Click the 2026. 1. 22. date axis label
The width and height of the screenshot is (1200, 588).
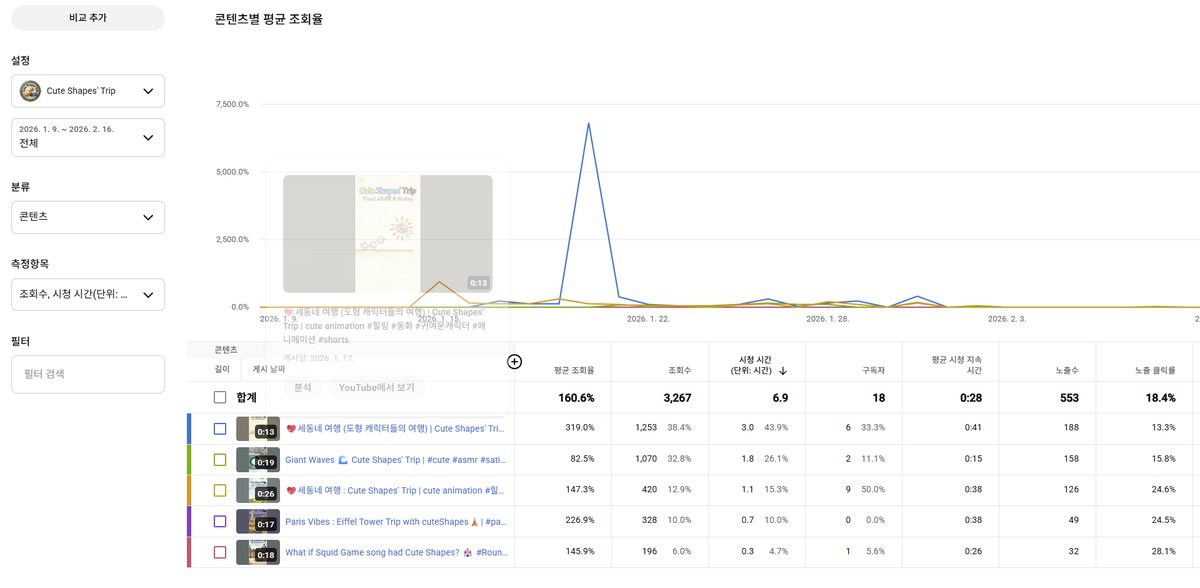[x=647, y=319]
